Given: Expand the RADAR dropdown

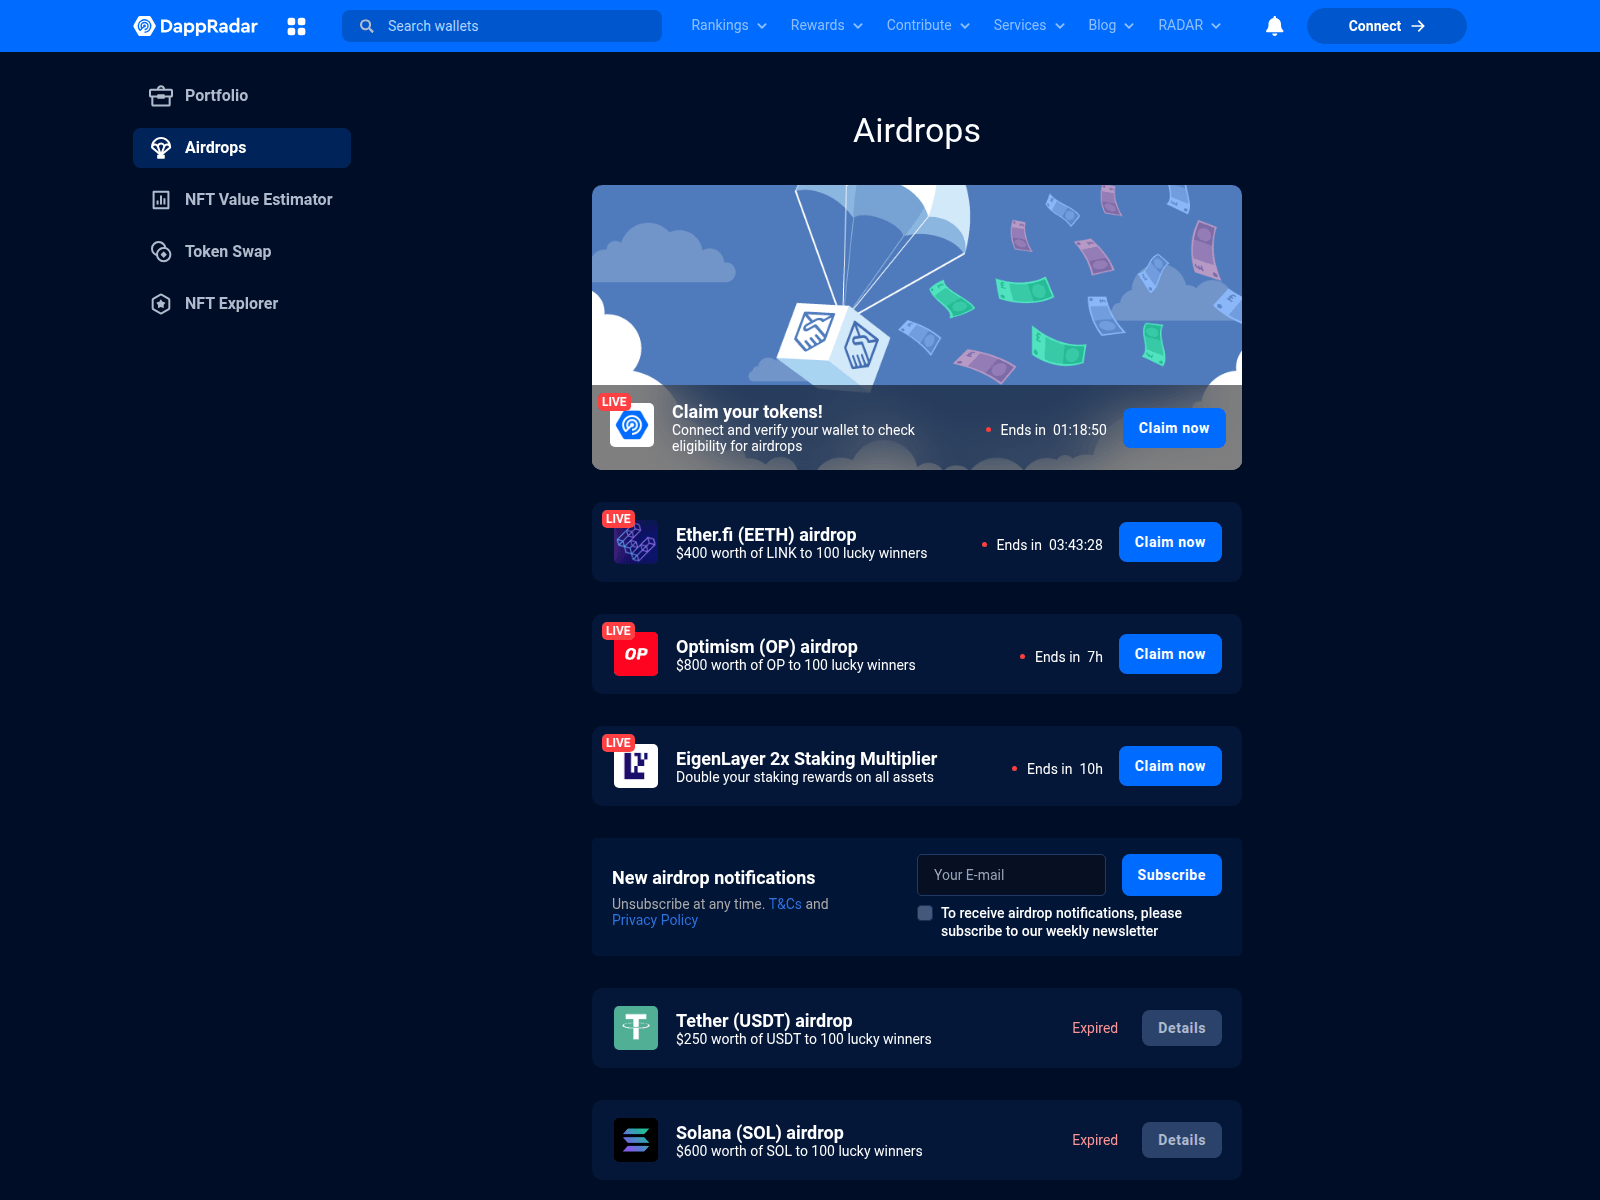Looking at the screenshot, I should tap(1188, 25).
